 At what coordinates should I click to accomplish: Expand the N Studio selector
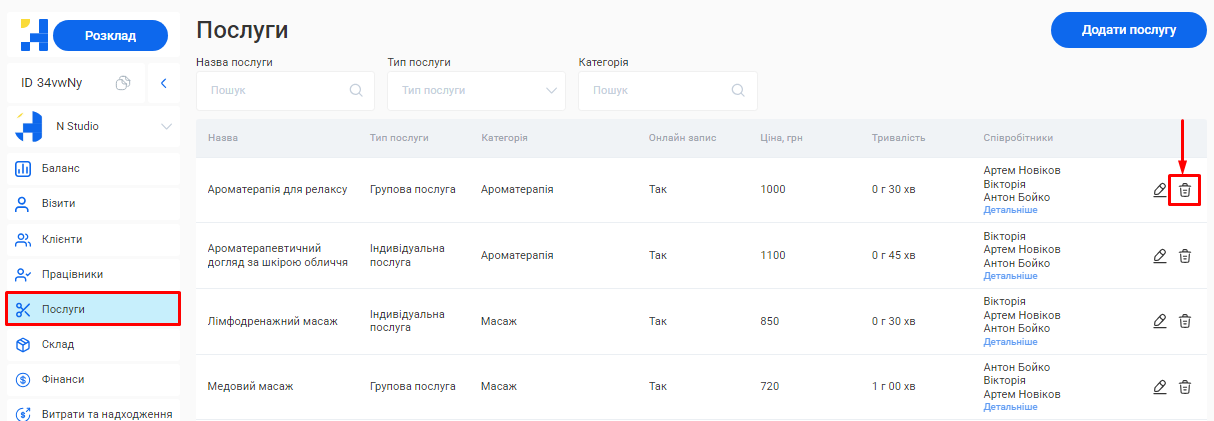coord(166,127)
